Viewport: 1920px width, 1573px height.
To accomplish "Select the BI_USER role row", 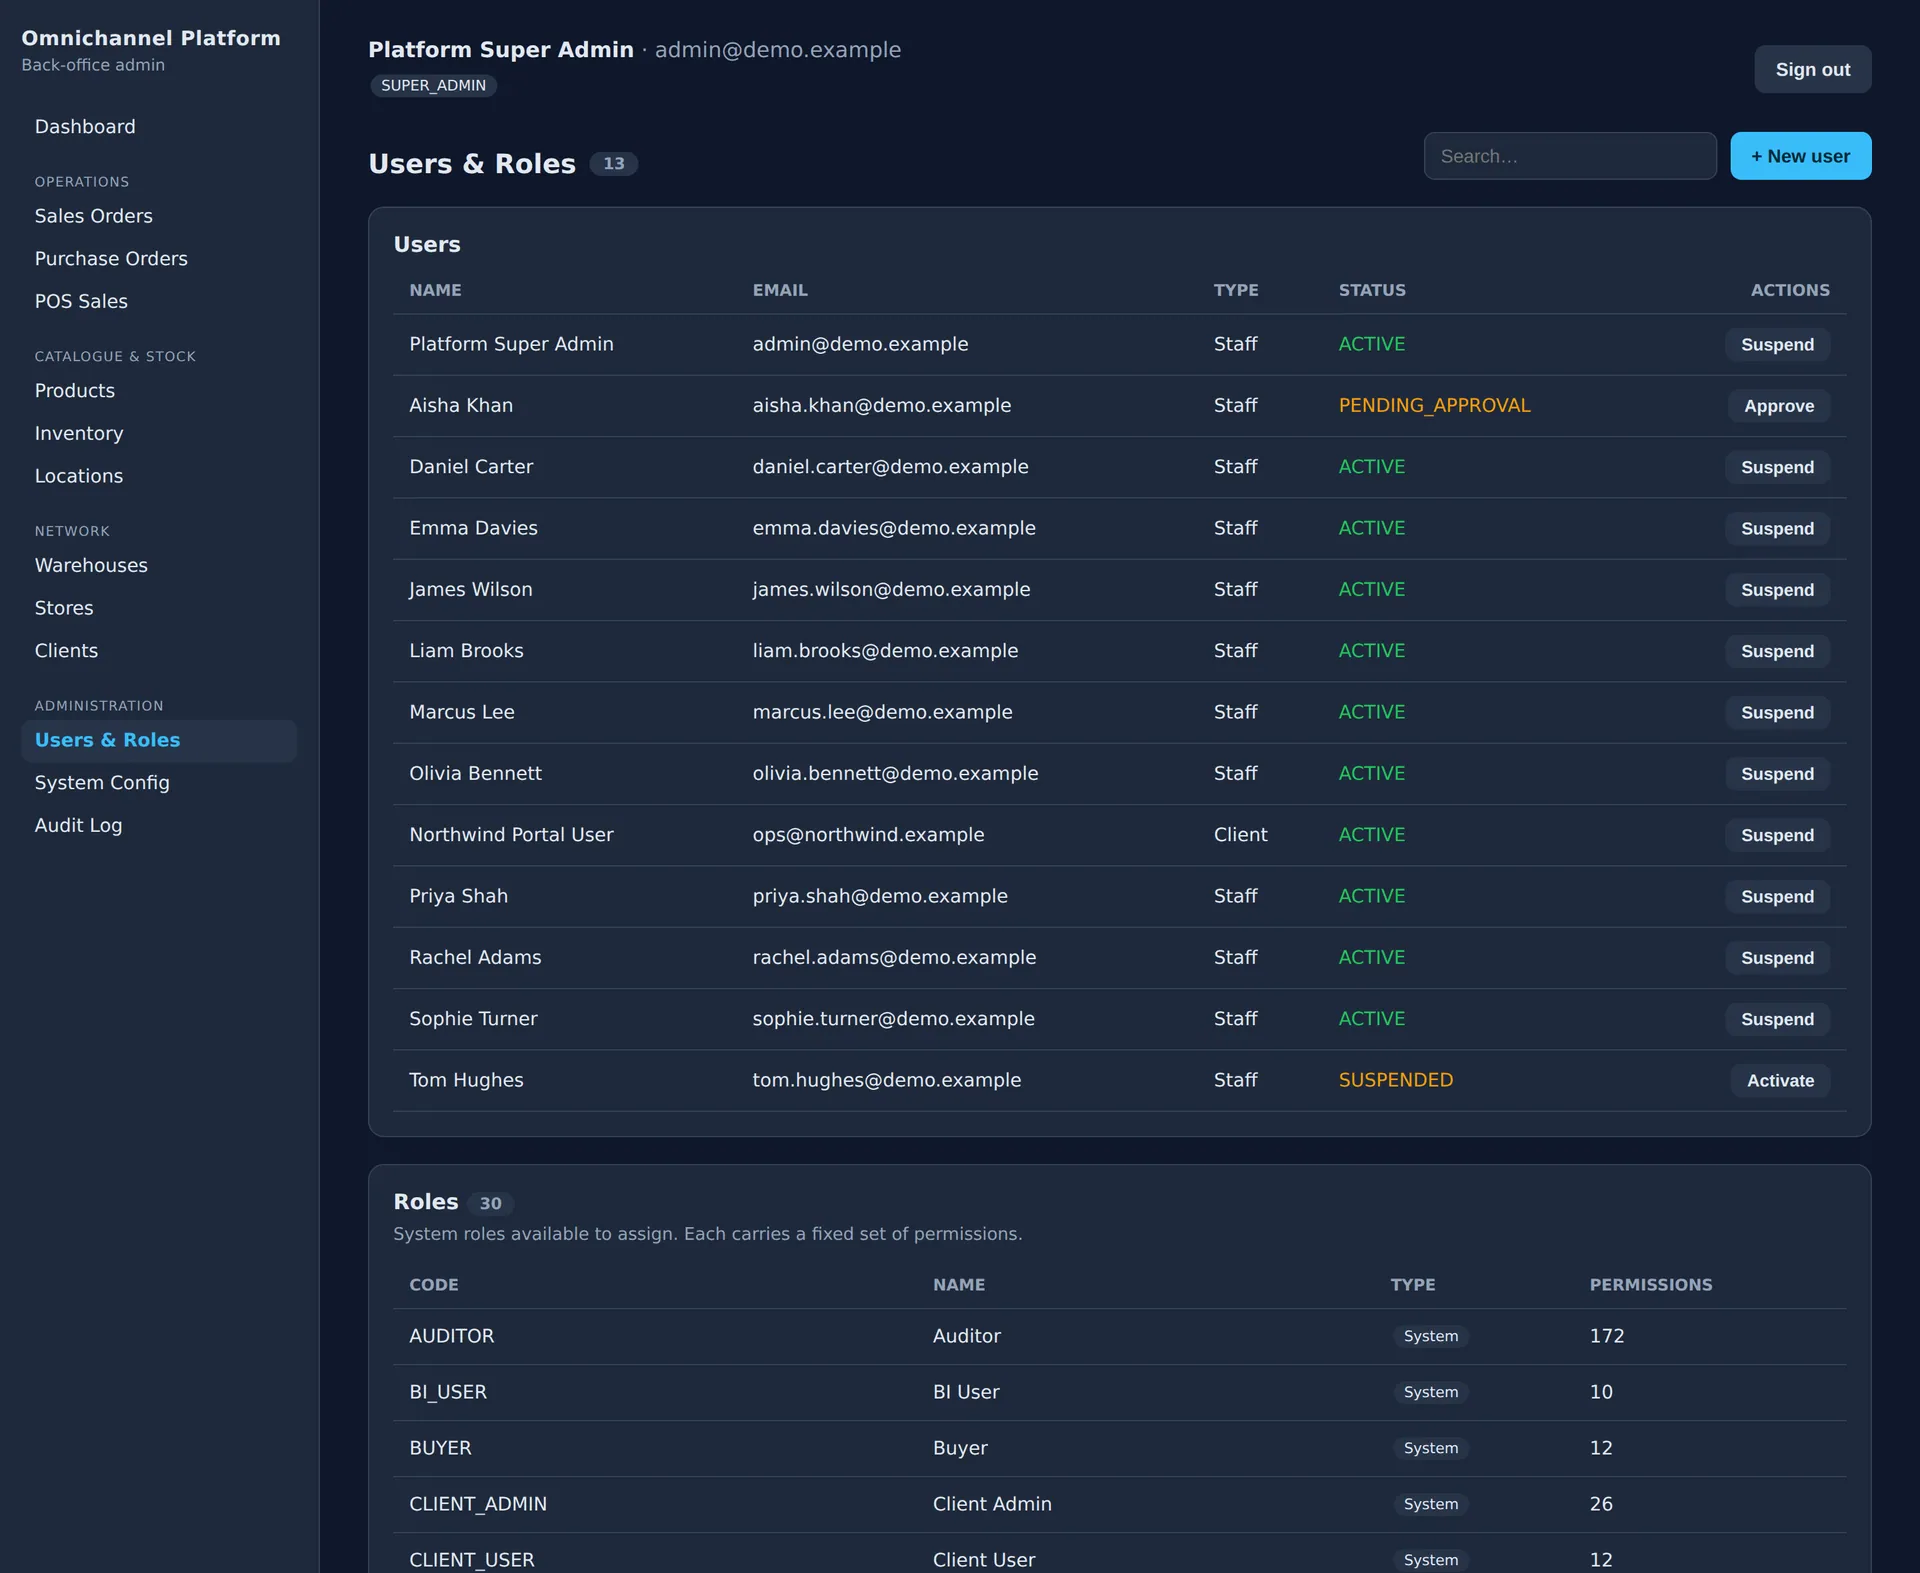I will 1119,1392.
